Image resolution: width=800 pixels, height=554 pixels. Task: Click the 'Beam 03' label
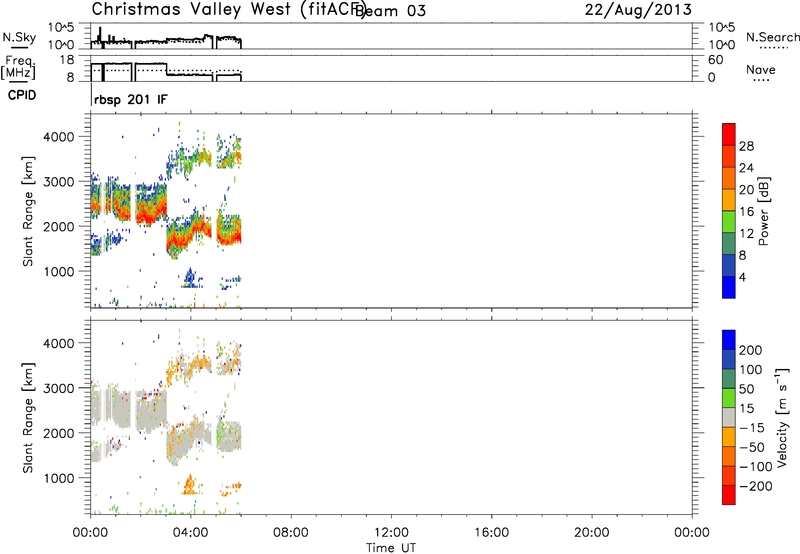[390, 10]
